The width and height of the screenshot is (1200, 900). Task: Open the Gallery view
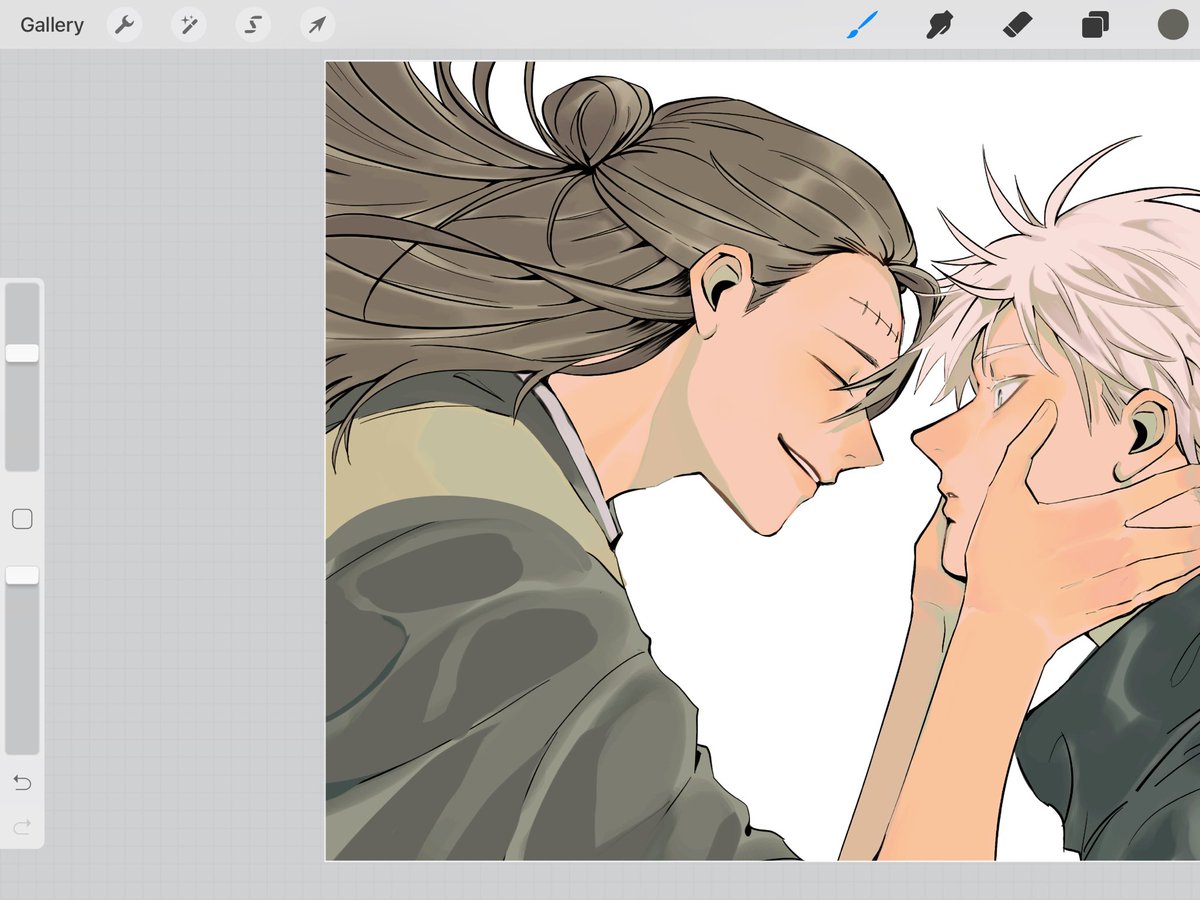tap(52, 25)
